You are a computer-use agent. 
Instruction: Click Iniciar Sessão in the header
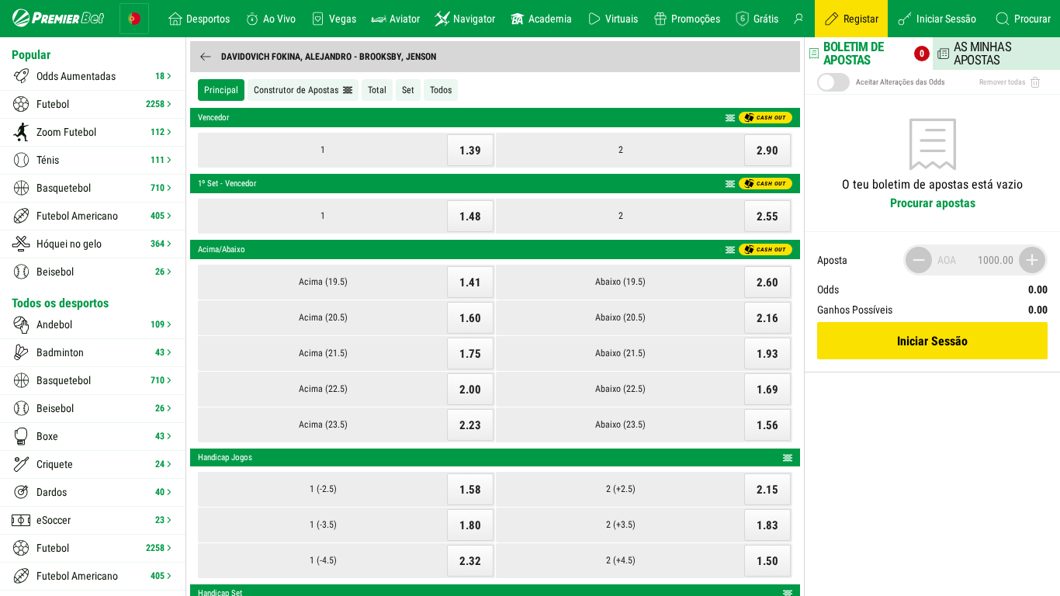point(937,19)
